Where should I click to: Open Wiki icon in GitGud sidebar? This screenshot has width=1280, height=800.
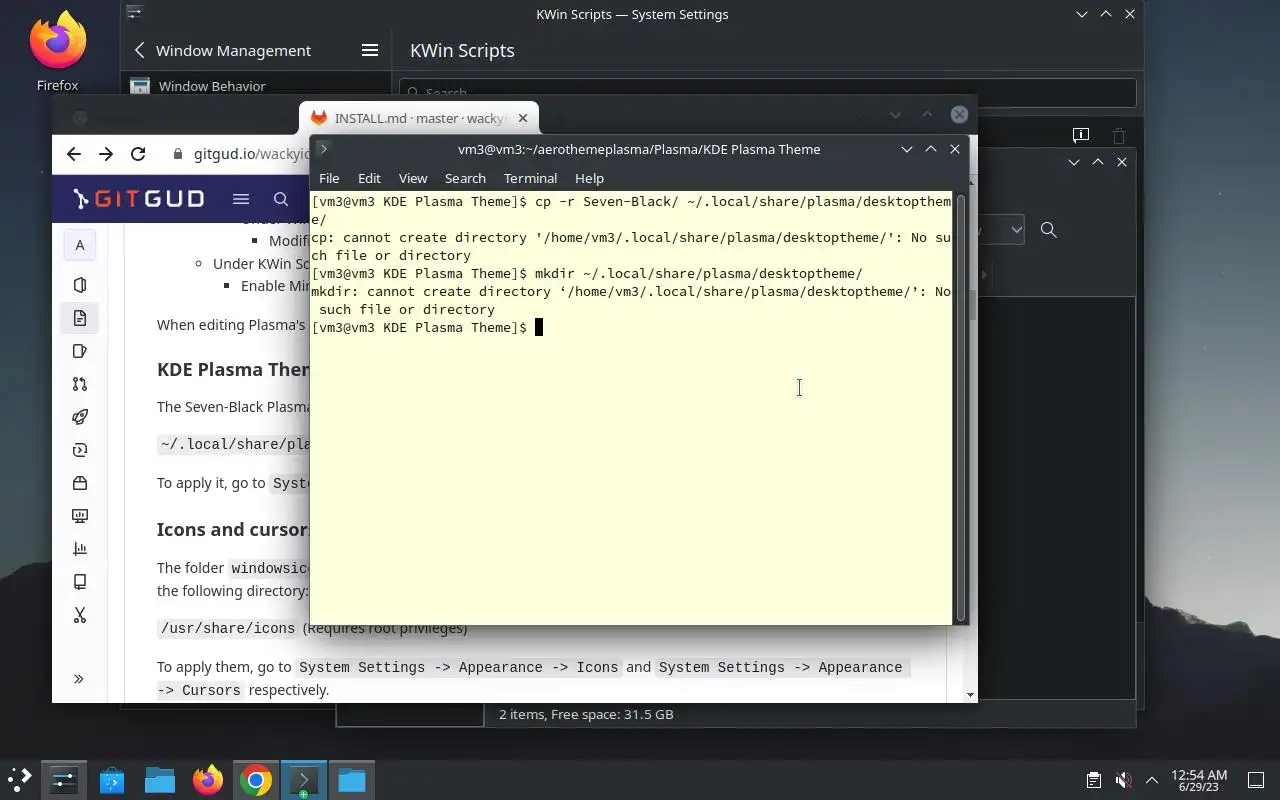[80, 582]
